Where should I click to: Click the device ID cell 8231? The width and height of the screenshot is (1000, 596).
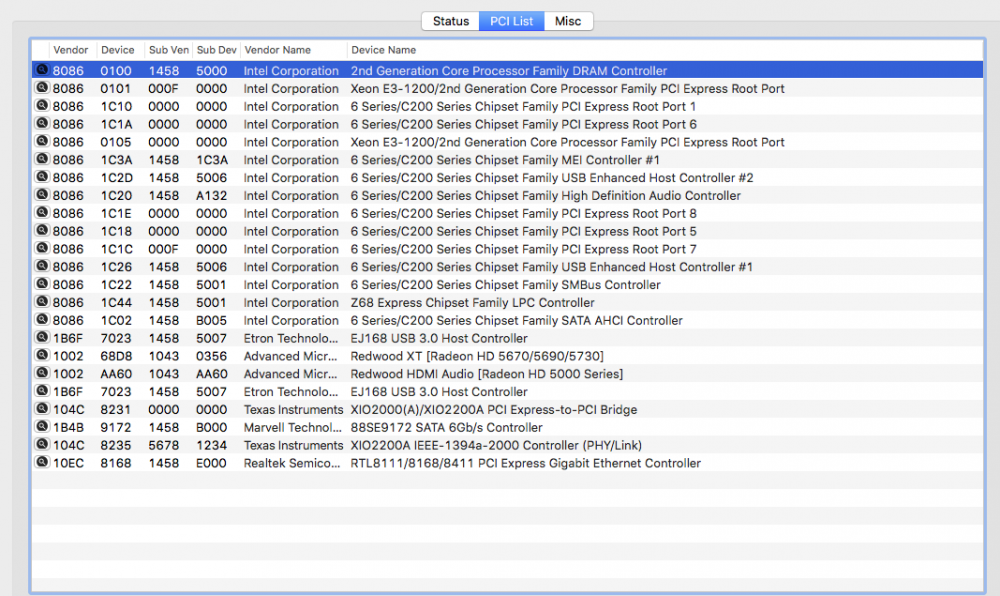[115, 410]
